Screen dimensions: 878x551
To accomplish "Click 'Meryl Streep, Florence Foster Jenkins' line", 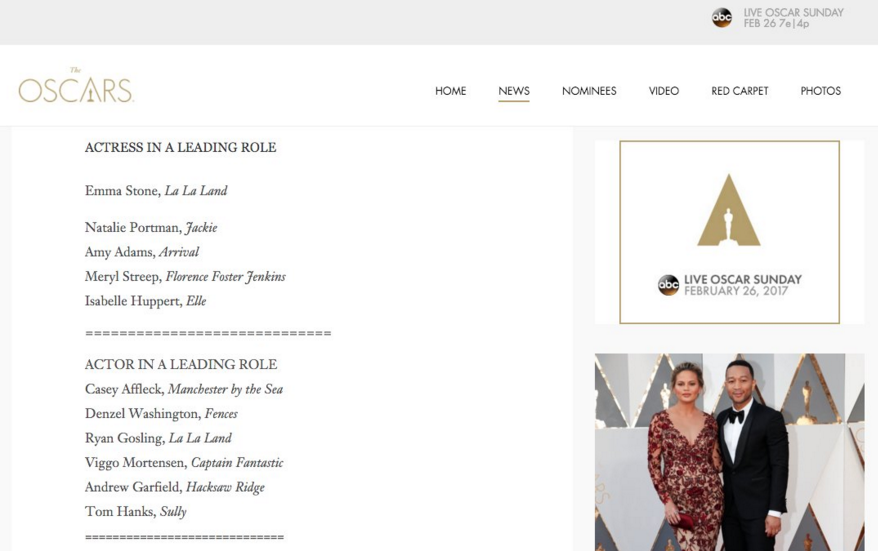I will click(185, 277).
